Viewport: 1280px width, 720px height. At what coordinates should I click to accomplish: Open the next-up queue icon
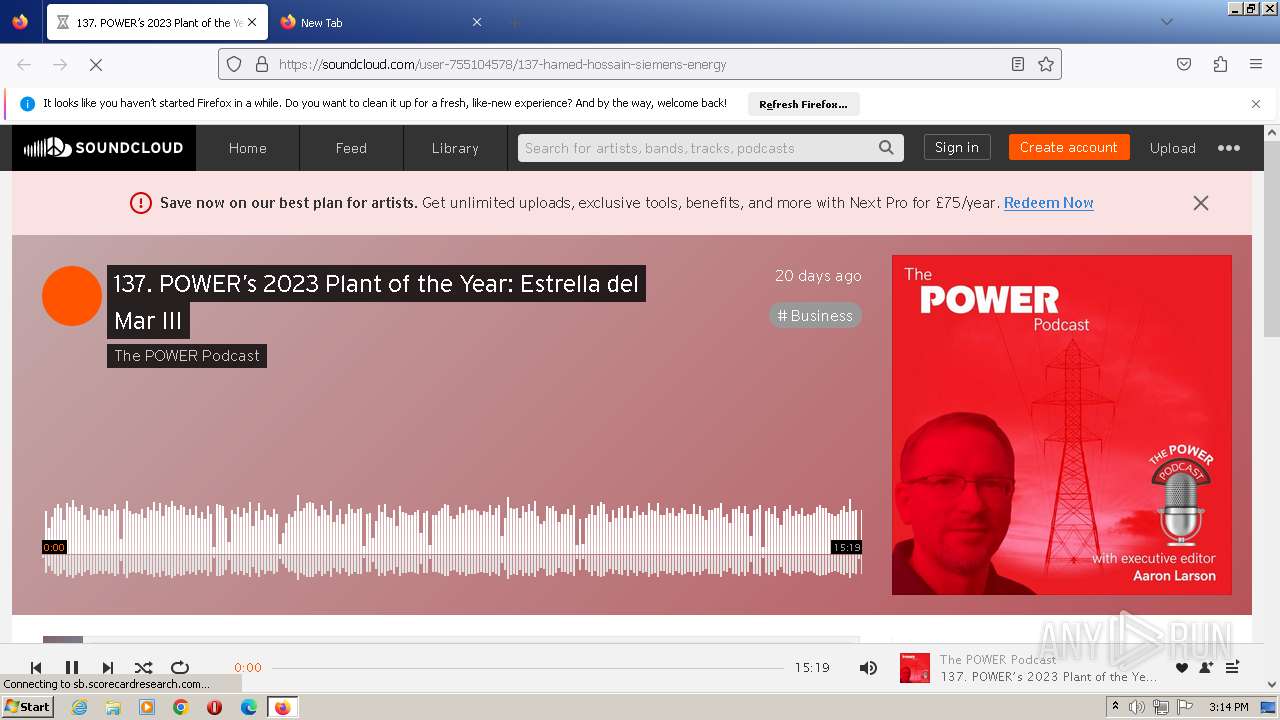[1233, 667]
